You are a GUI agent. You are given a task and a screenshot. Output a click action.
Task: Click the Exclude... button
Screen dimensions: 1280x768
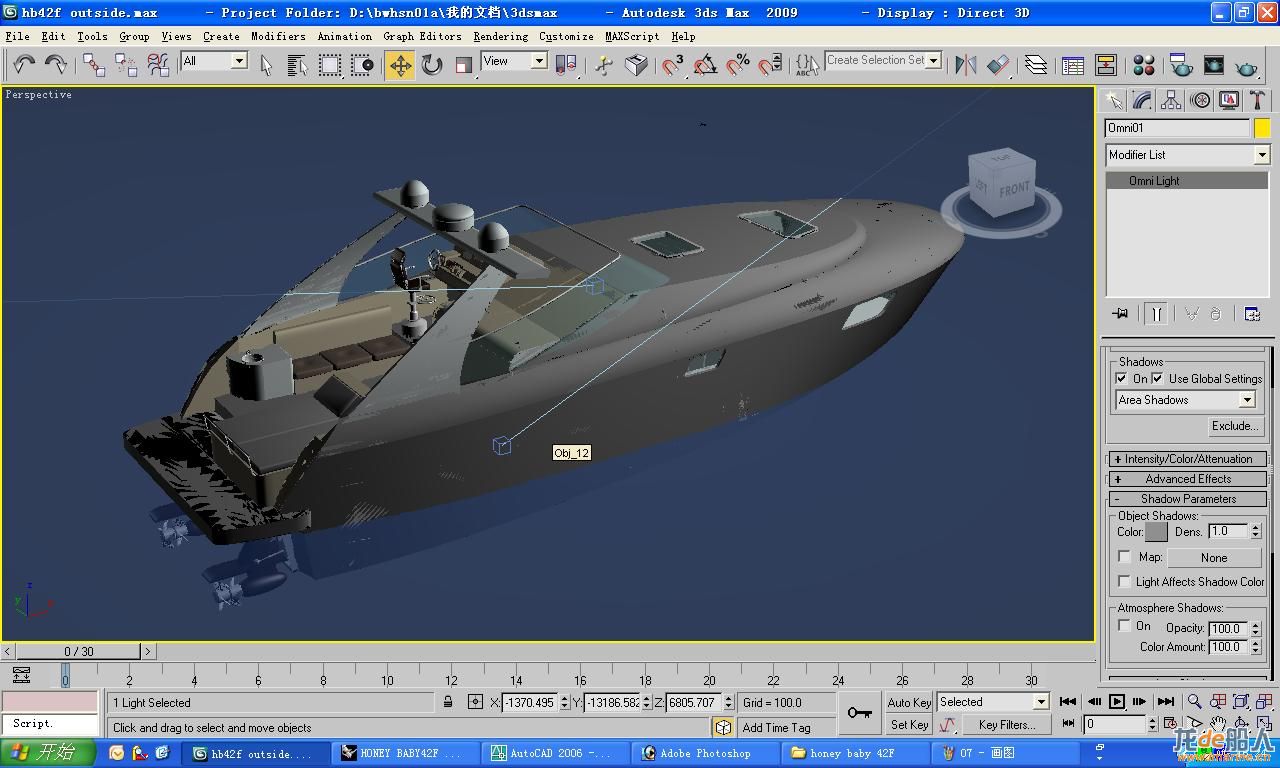(x=1235, y=426)
